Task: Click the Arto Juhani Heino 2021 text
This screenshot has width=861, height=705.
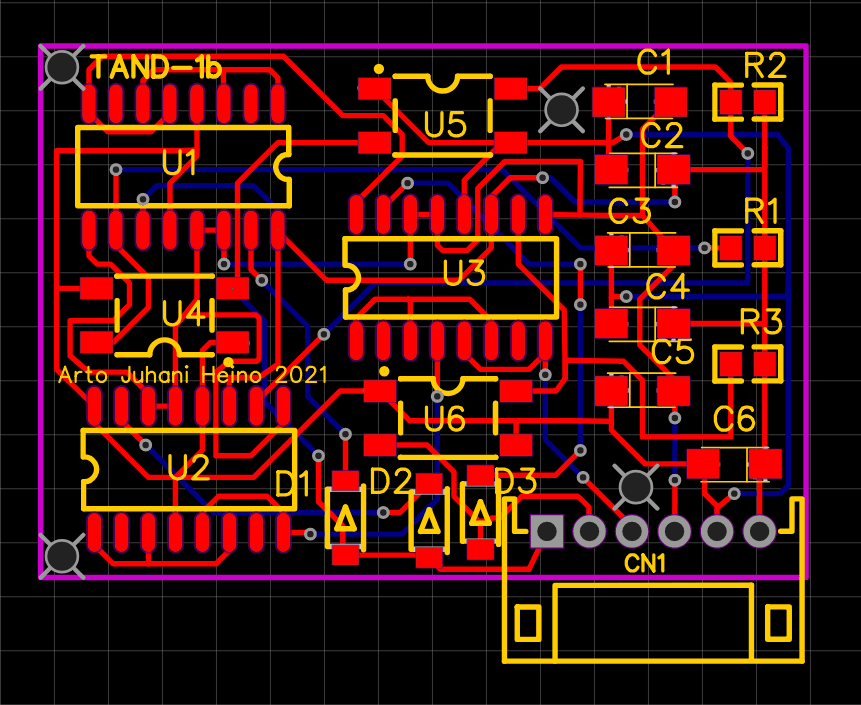Action: click(193, 376)
